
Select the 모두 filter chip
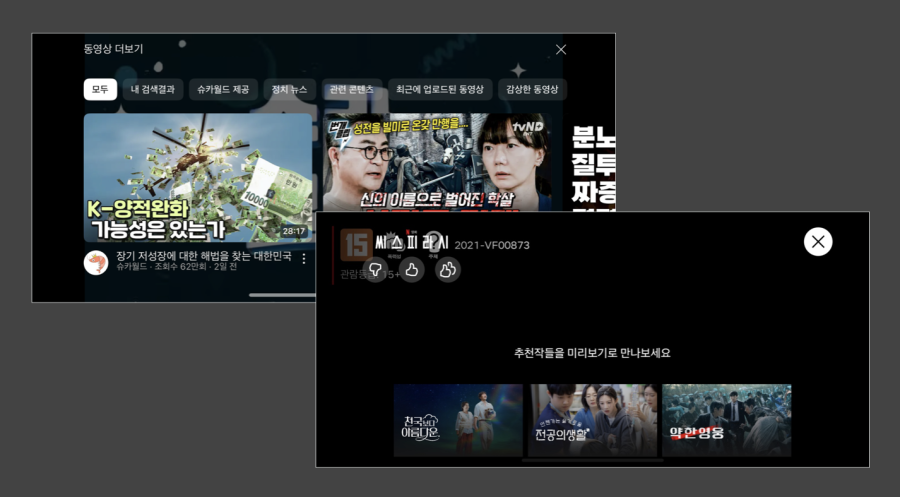click(x=100, y=89)
